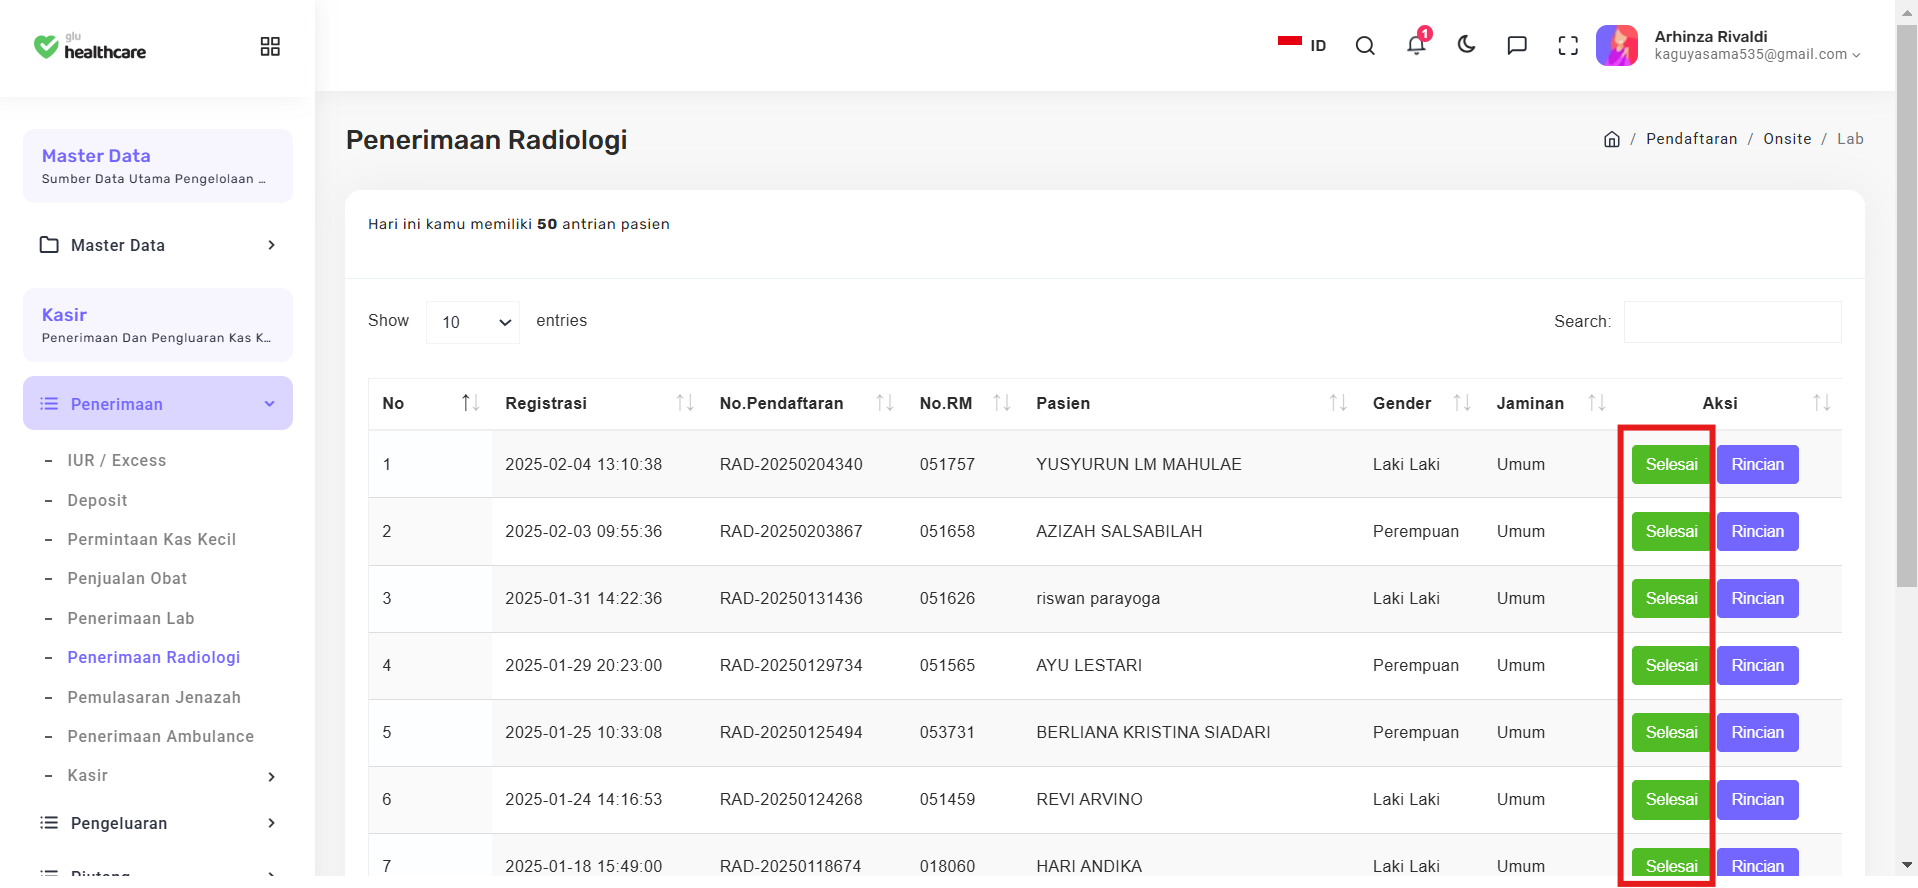Sort table by No.RM column
1918x888 pixels.
click(x=964, y=403)
